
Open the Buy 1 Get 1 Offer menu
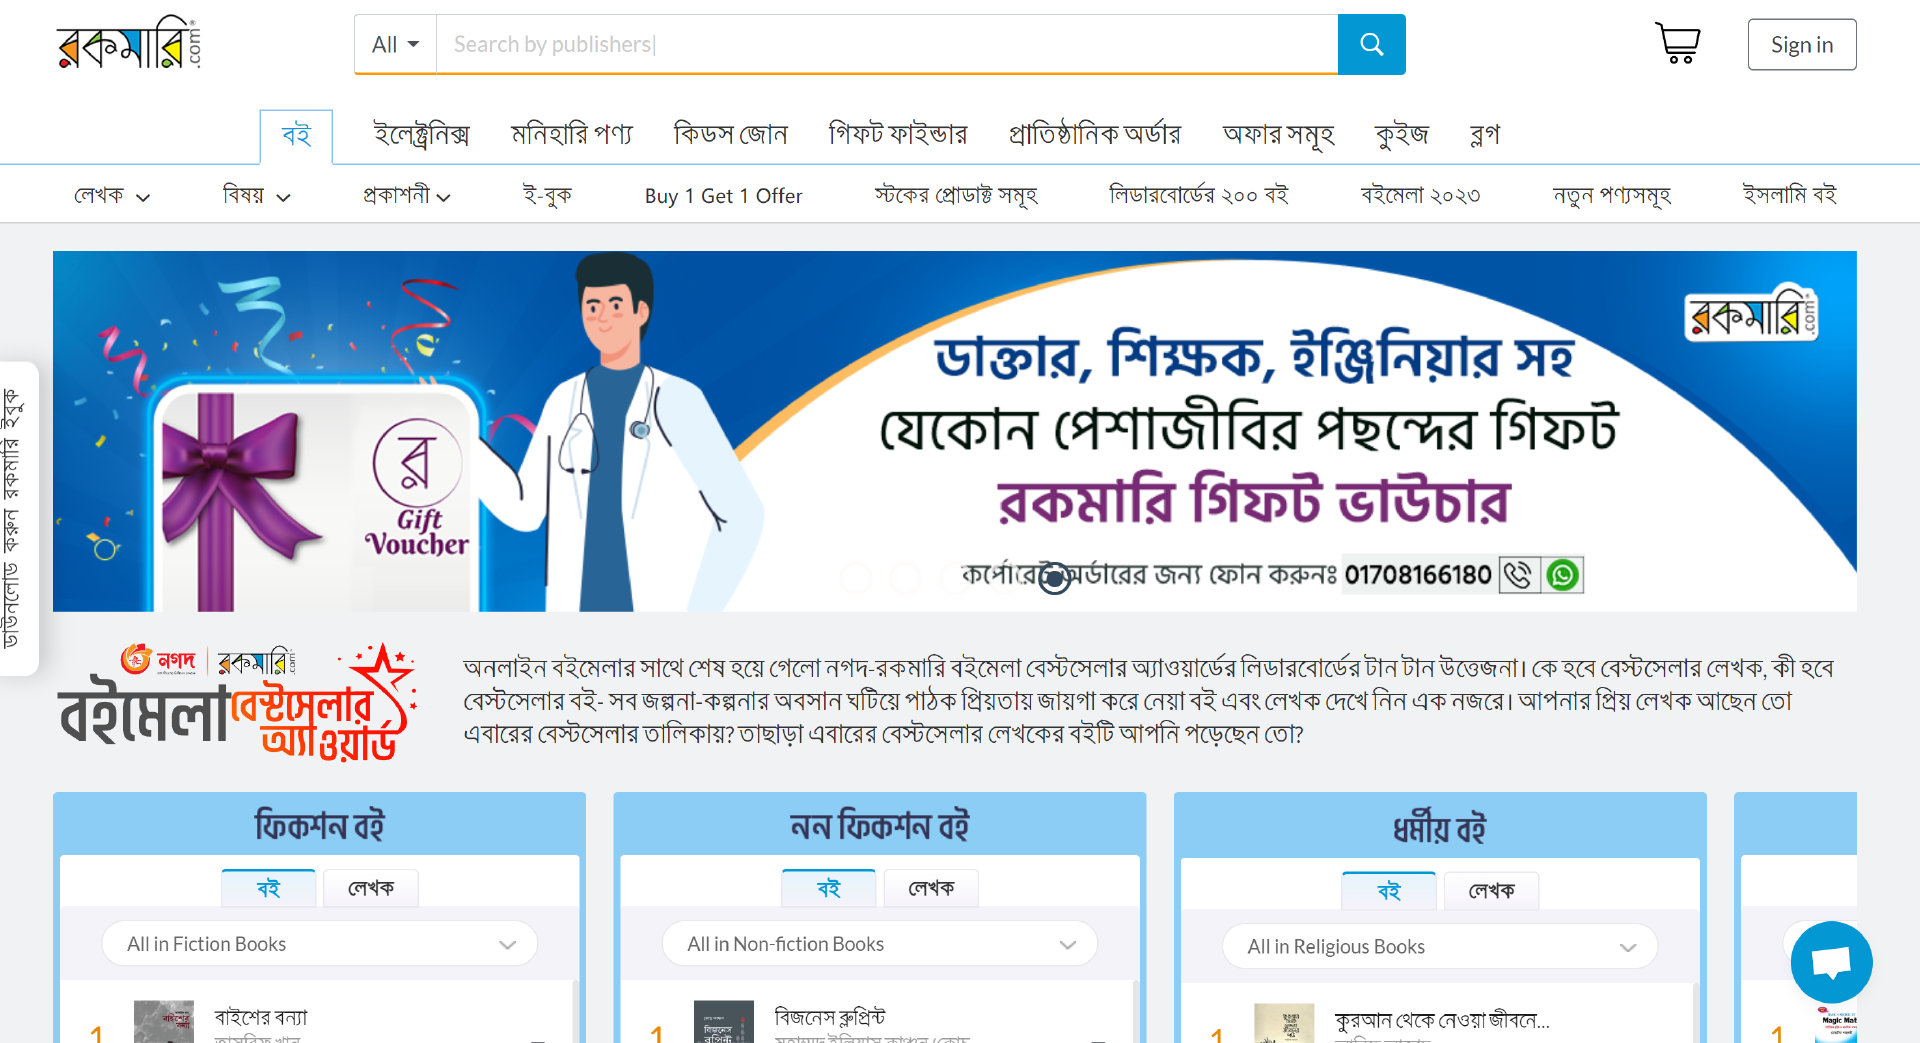coord(723,196)
